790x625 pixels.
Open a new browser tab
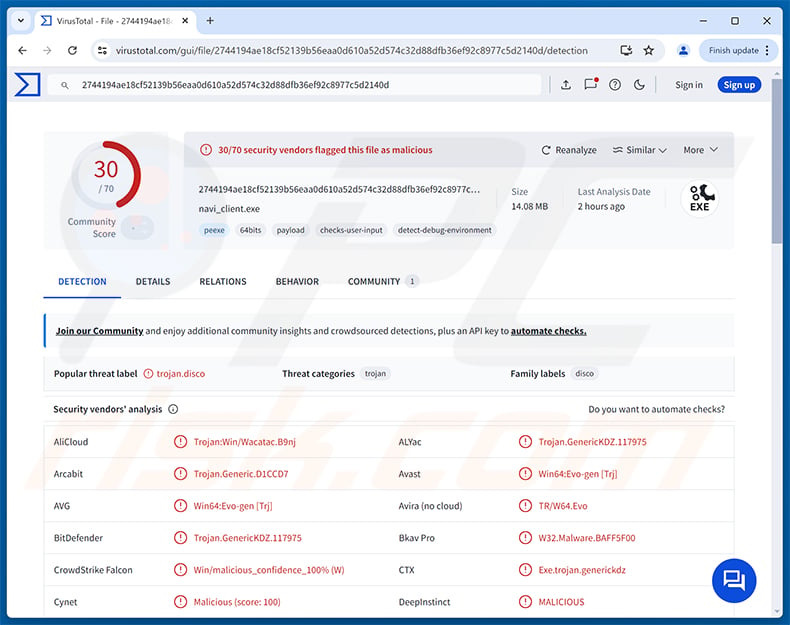210,21
